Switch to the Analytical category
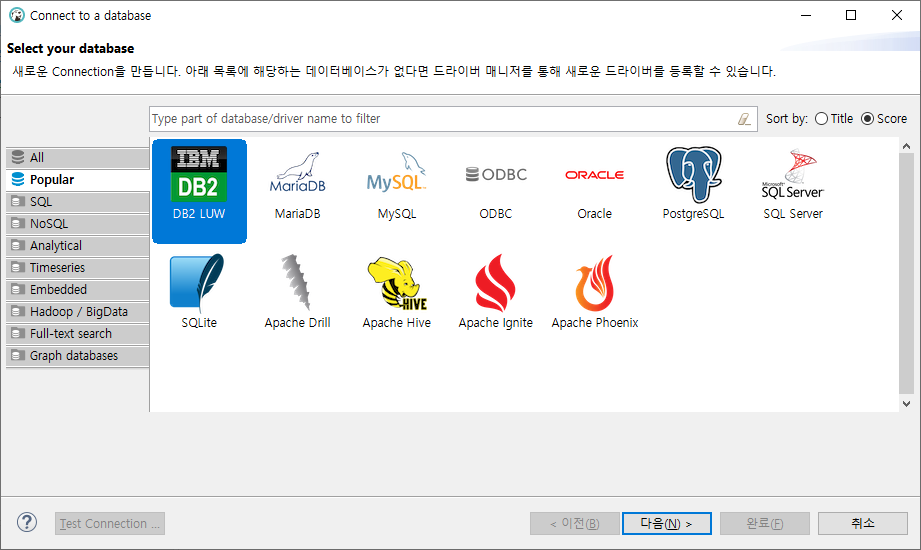The image size is (921, 550). tap(78, 246)
